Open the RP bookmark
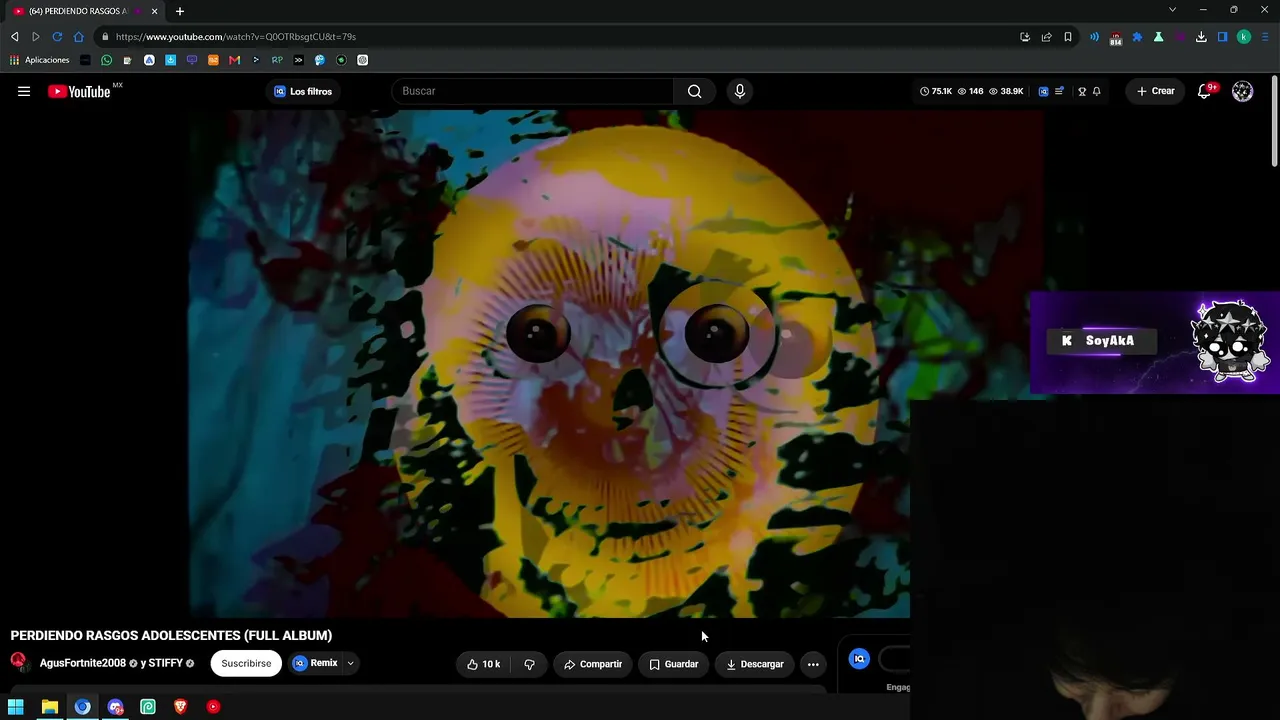Image resolution: width=1280 pixels, height=720 pixels. [277, 60]
